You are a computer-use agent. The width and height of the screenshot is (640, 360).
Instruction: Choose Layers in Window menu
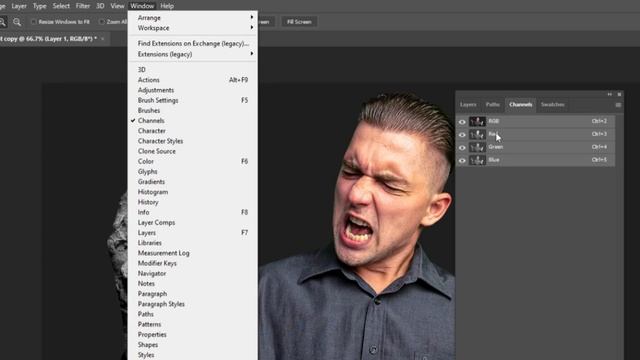pos(193,233)
